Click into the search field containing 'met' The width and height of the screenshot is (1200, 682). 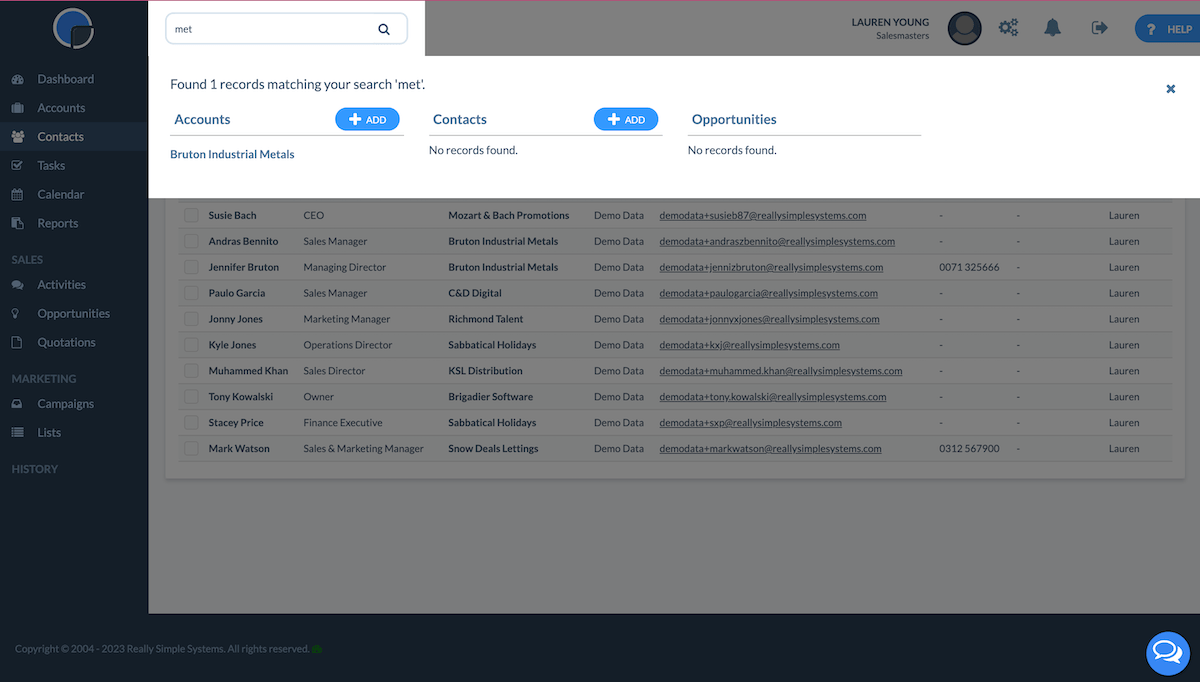point(270,29)
